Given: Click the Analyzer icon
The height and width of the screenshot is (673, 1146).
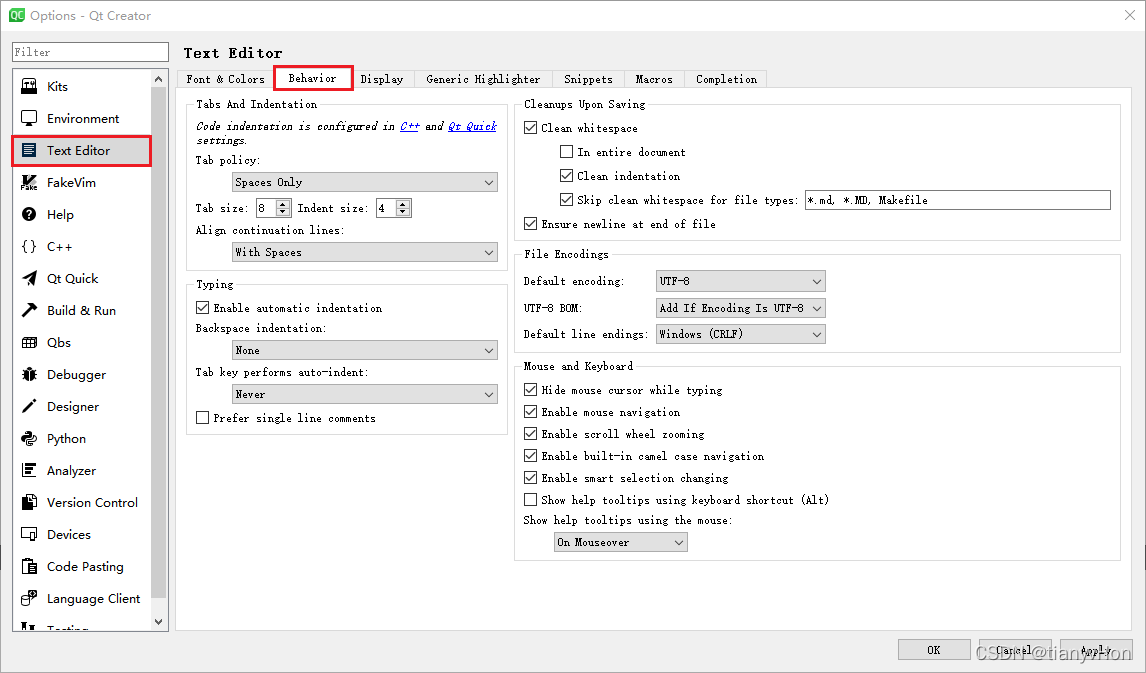Looking at the screenshot, I should coord(29,471).
